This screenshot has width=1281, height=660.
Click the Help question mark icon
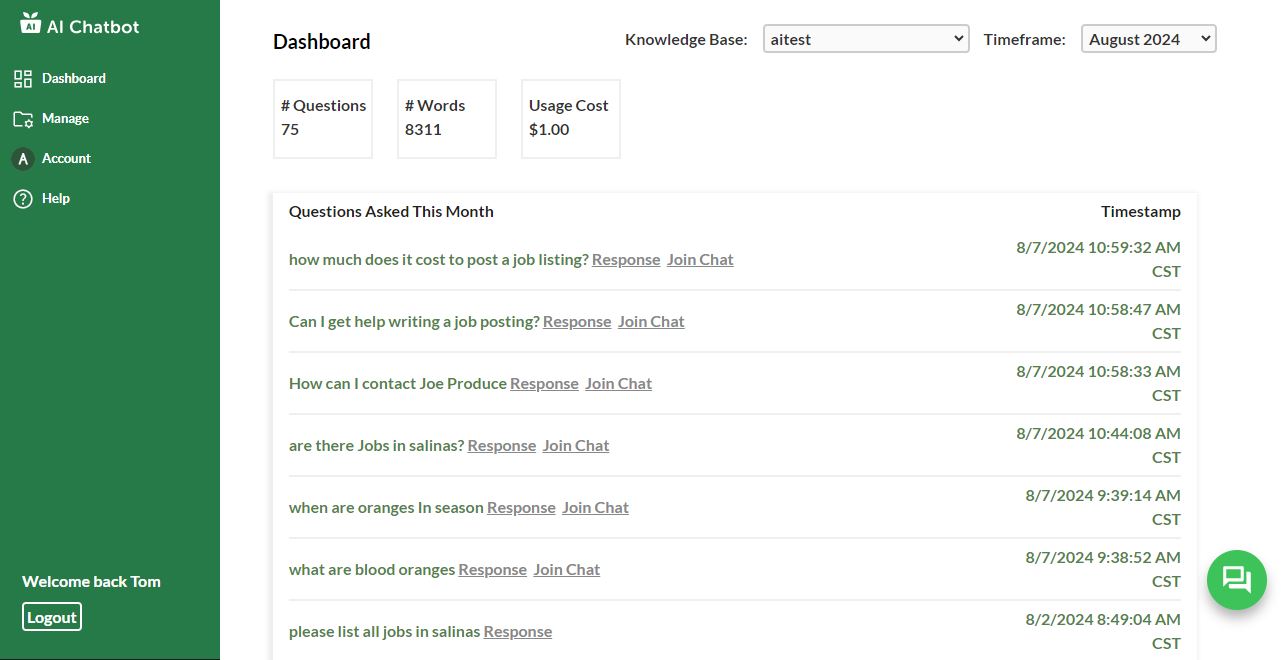click(x=23, y=199)
